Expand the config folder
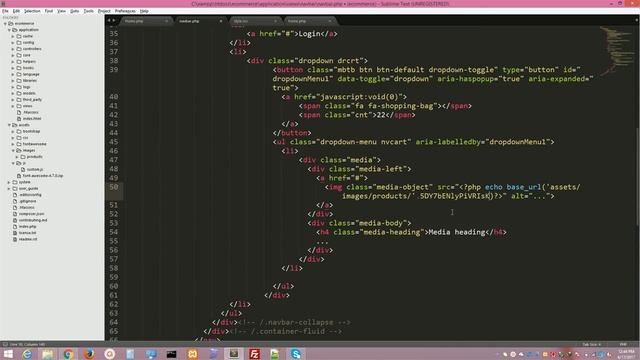This screenshot has height=360, width=640. tap(13, 42)
